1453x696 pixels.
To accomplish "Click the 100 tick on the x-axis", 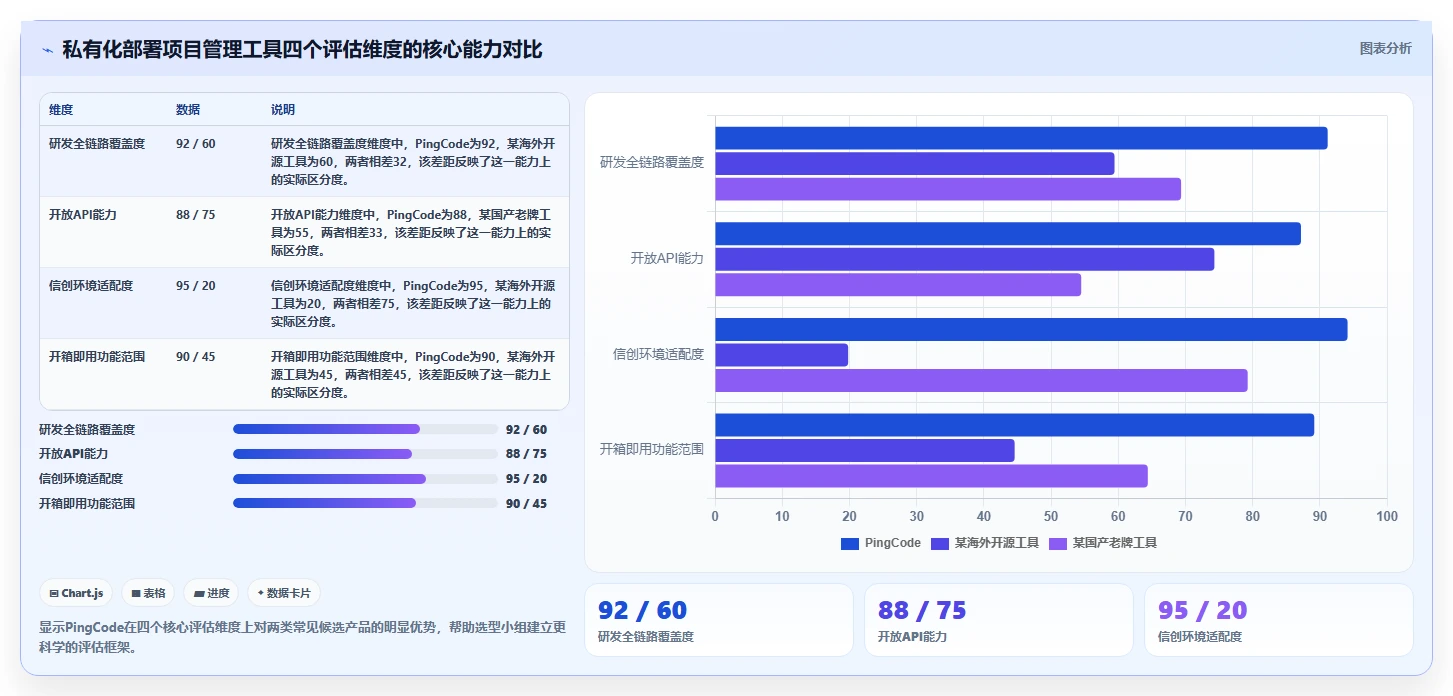I will point(1387,516).
